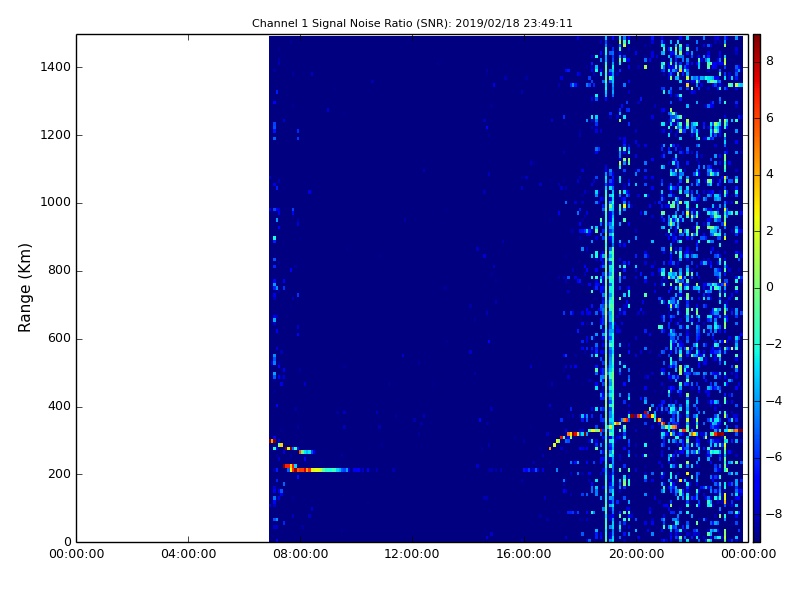Click the 04:00:00 time axis label

tap(188, 554)
